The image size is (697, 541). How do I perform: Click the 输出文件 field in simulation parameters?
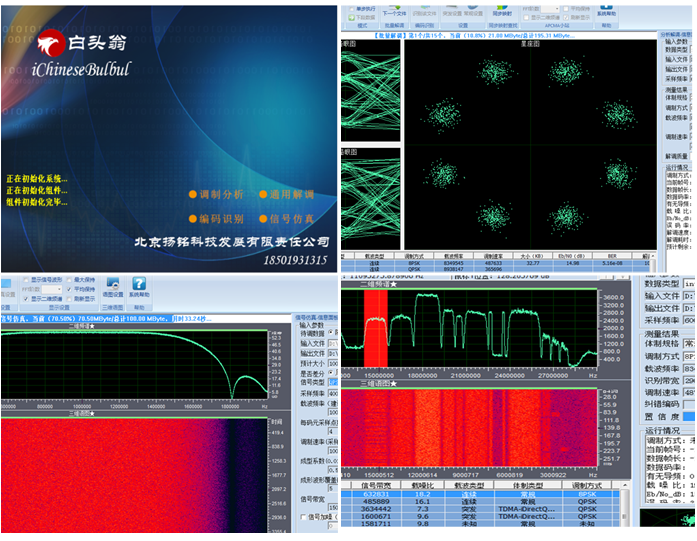pyautogui.click(x=333, y=353)
